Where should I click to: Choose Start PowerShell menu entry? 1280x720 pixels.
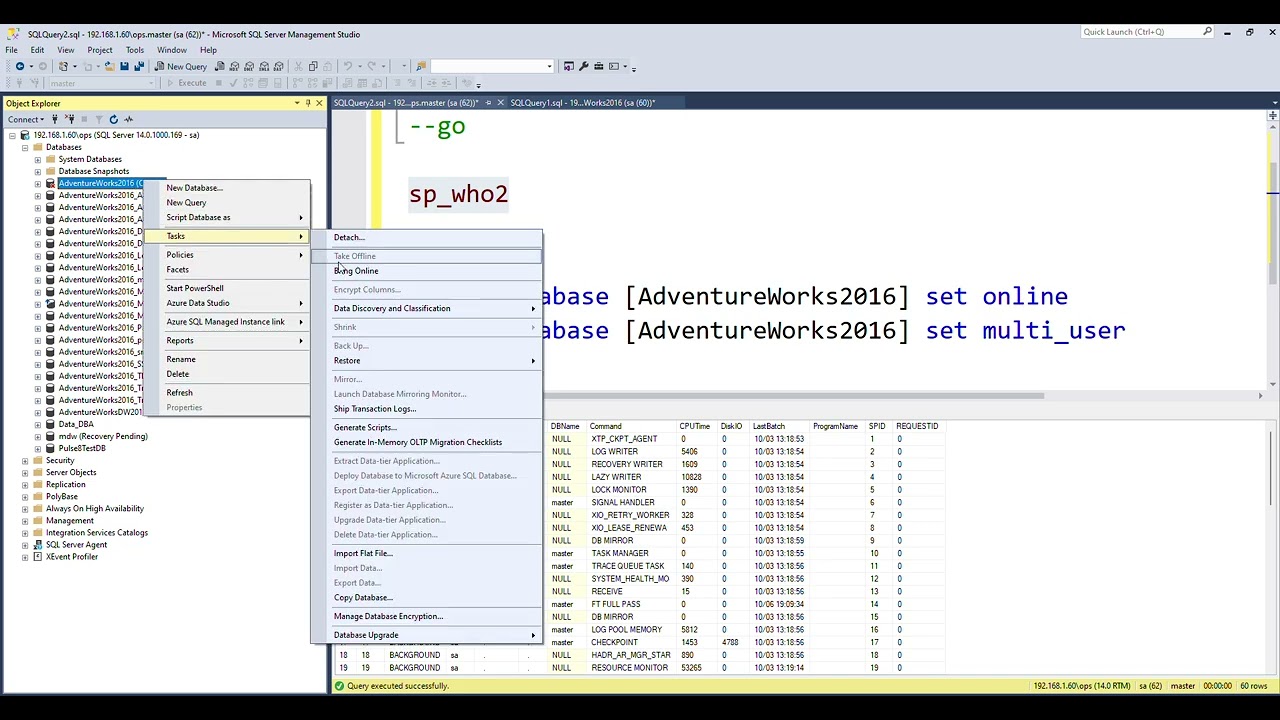228,288
